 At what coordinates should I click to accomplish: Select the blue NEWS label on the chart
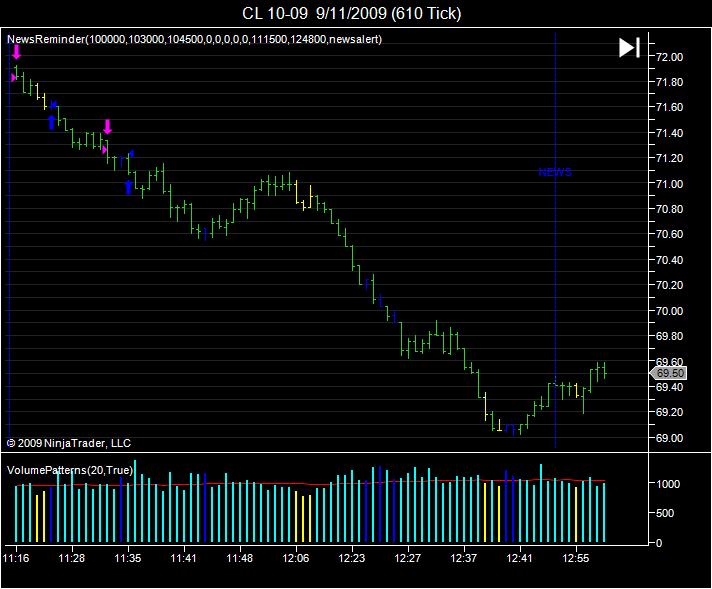tap(555, 172)
